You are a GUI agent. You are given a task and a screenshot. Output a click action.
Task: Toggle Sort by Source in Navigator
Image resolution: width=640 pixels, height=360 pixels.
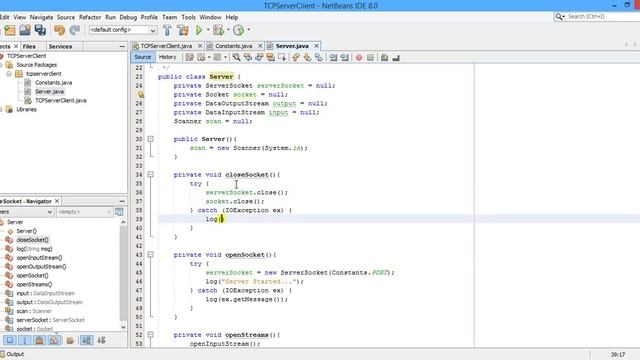click(x=102, y=340)
